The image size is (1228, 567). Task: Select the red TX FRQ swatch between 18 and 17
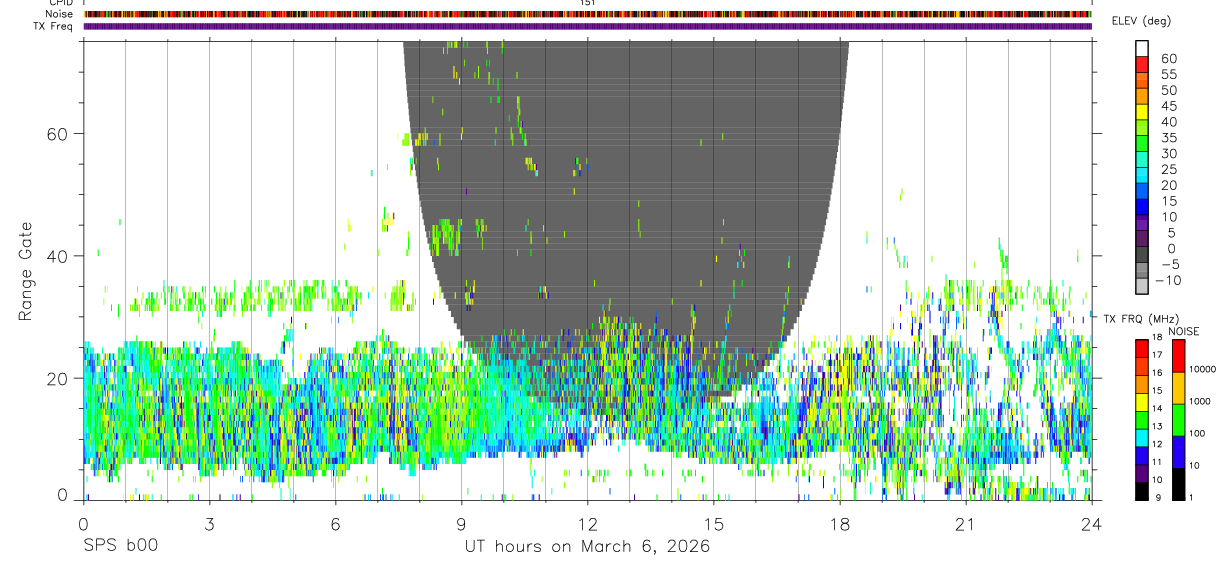coord(1142,348)
